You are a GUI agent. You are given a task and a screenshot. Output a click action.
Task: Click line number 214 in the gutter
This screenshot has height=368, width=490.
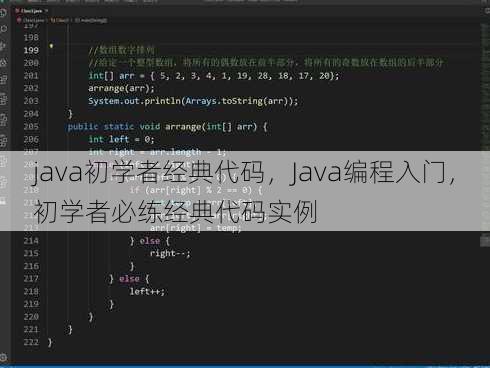point(31,241)
